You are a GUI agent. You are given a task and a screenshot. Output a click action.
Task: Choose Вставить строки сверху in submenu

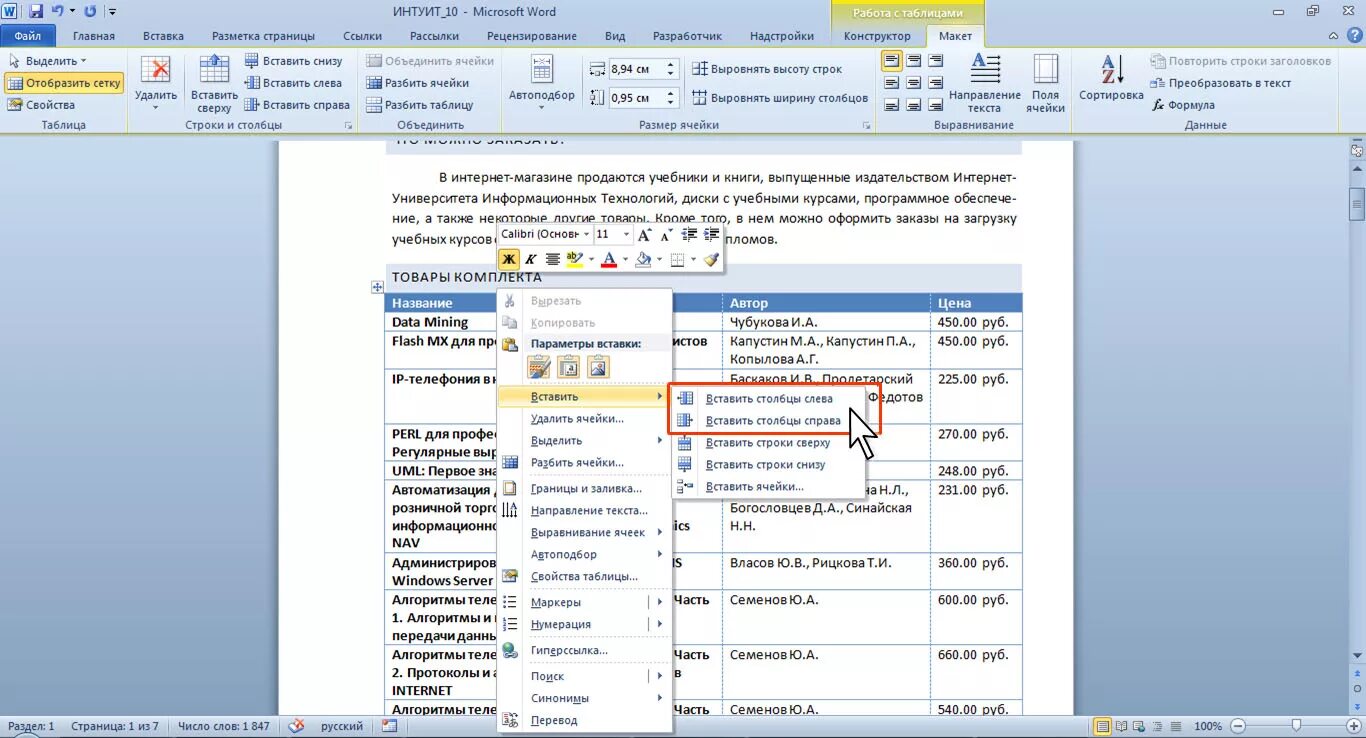(x=768, y=443)
